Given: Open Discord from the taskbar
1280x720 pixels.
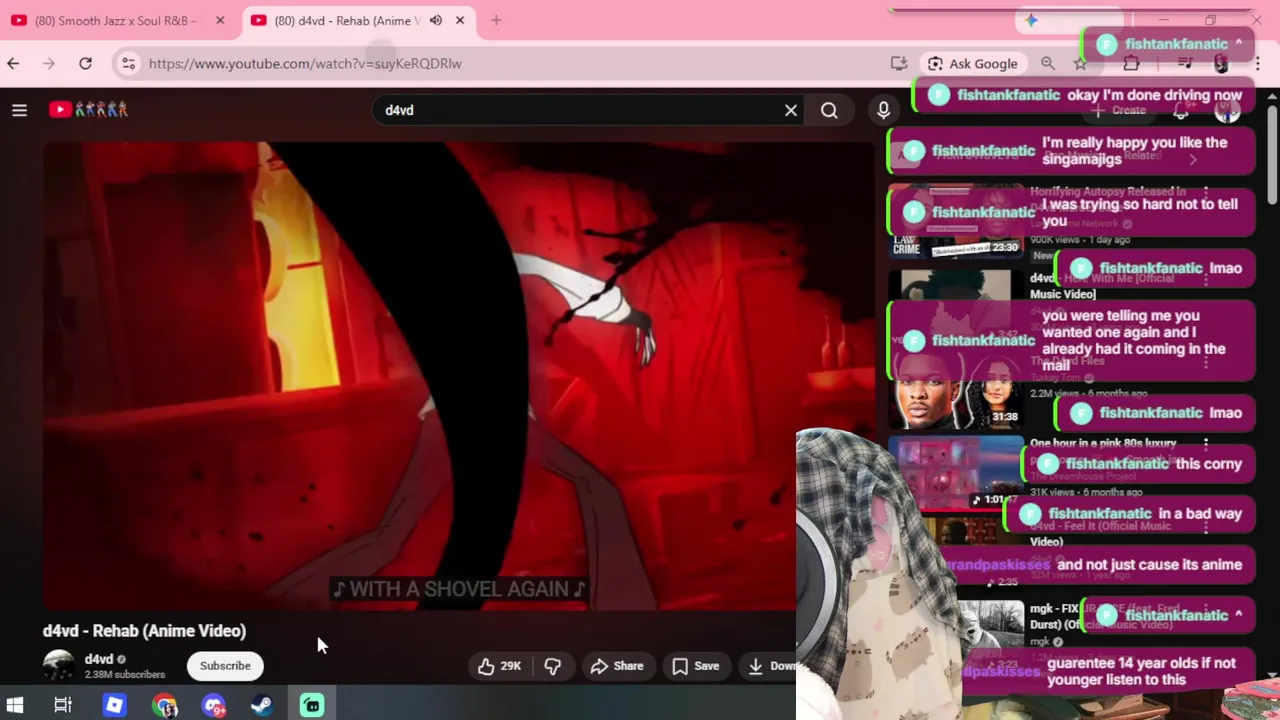Looking at the screenshot, I should tap(213, 705).
